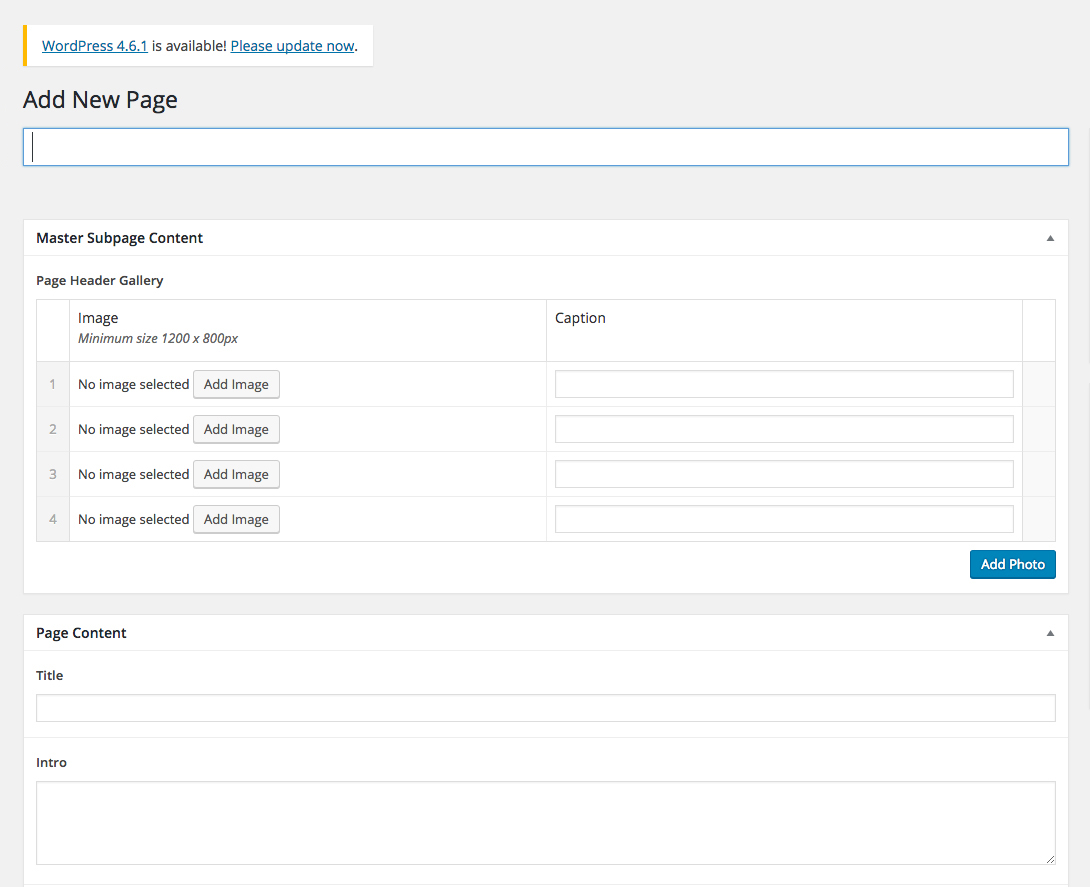The height and width of the screenshot is (887, 1090).
Task: Click the Caption column header
Action: tap(580, 318)
